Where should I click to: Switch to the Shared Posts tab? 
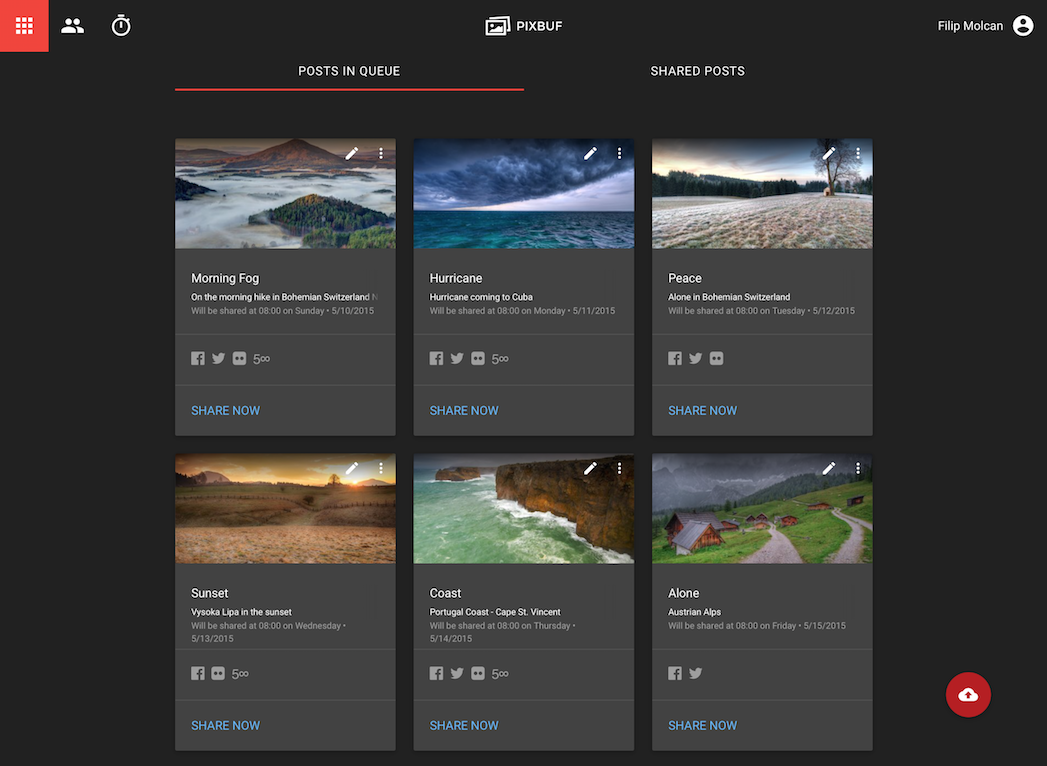point(697,71)
